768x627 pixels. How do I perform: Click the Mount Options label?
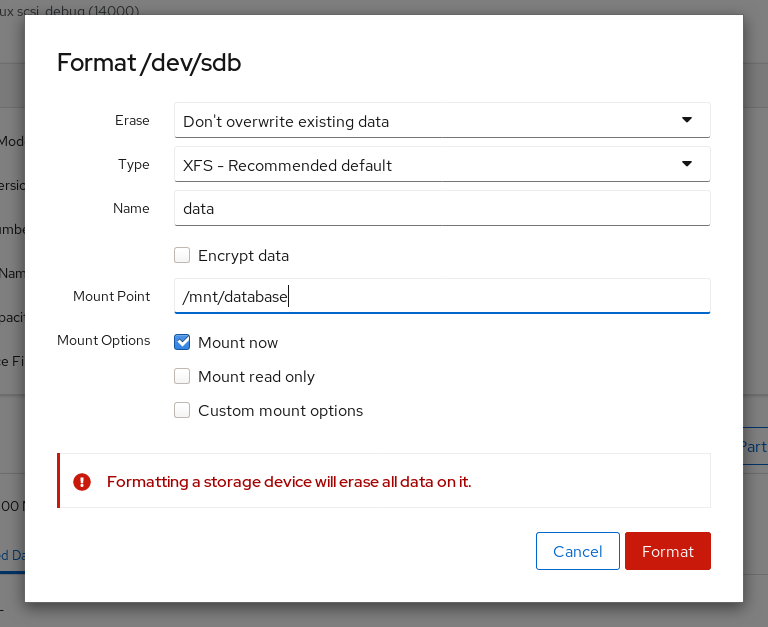click(x=103, y=340)
